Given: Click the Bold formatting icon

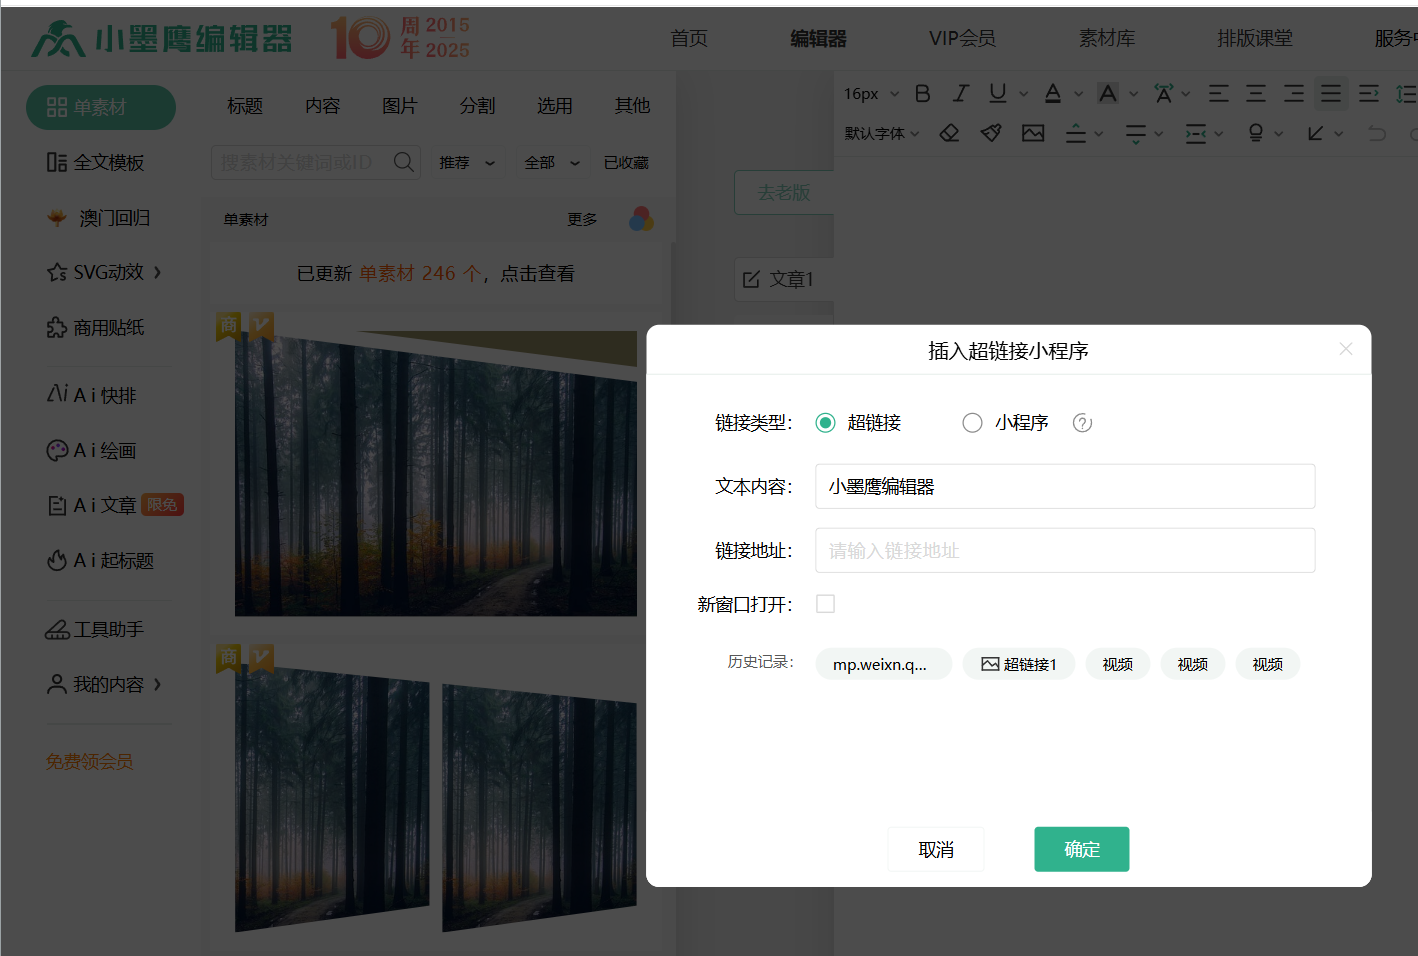Looking at the screenshot, I should point(922,94).
